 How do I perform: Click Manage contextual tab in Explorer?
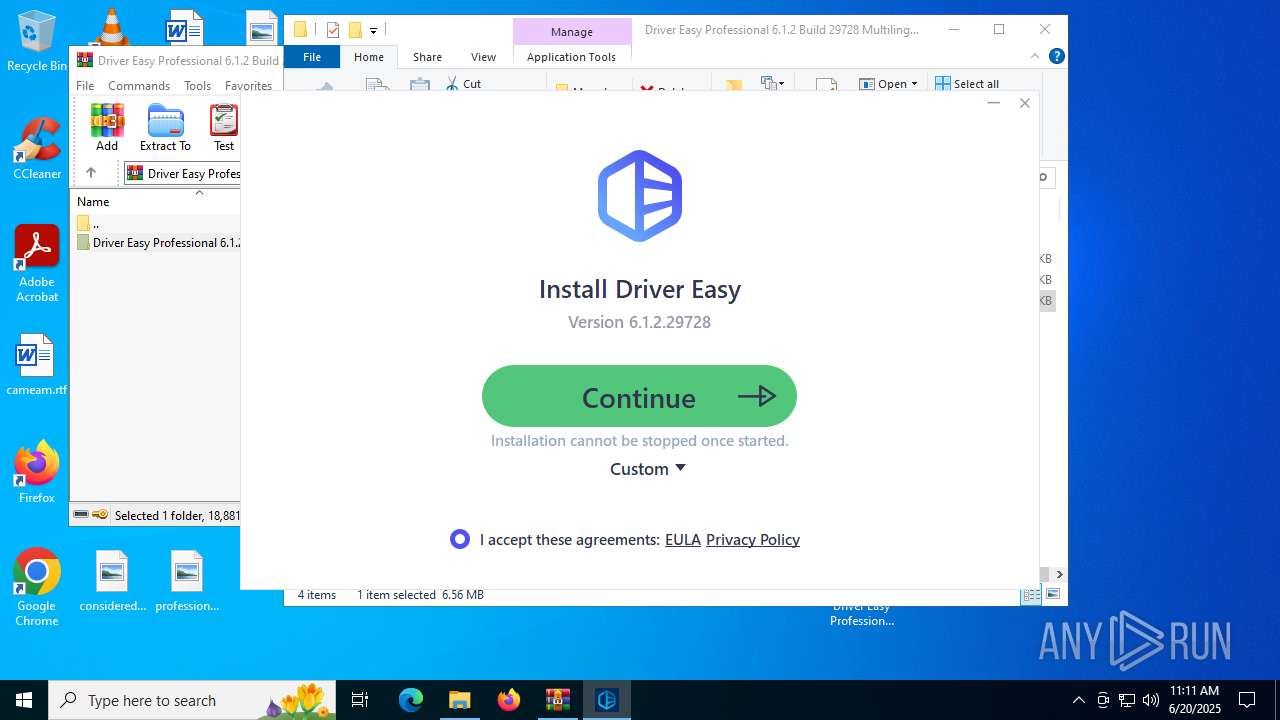[x=572, y=32]
